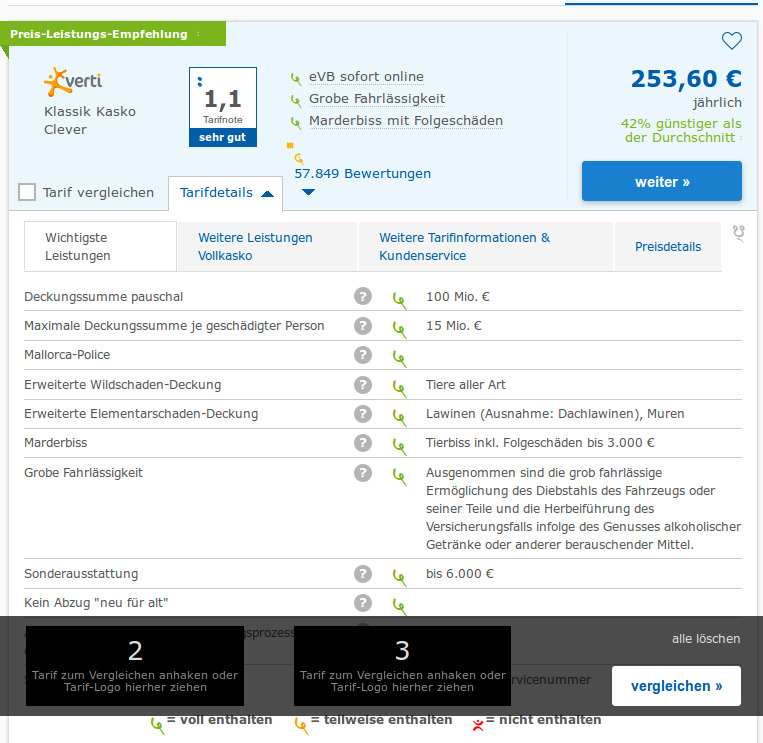Click alle löschen in comparison bar

[706, 639]
